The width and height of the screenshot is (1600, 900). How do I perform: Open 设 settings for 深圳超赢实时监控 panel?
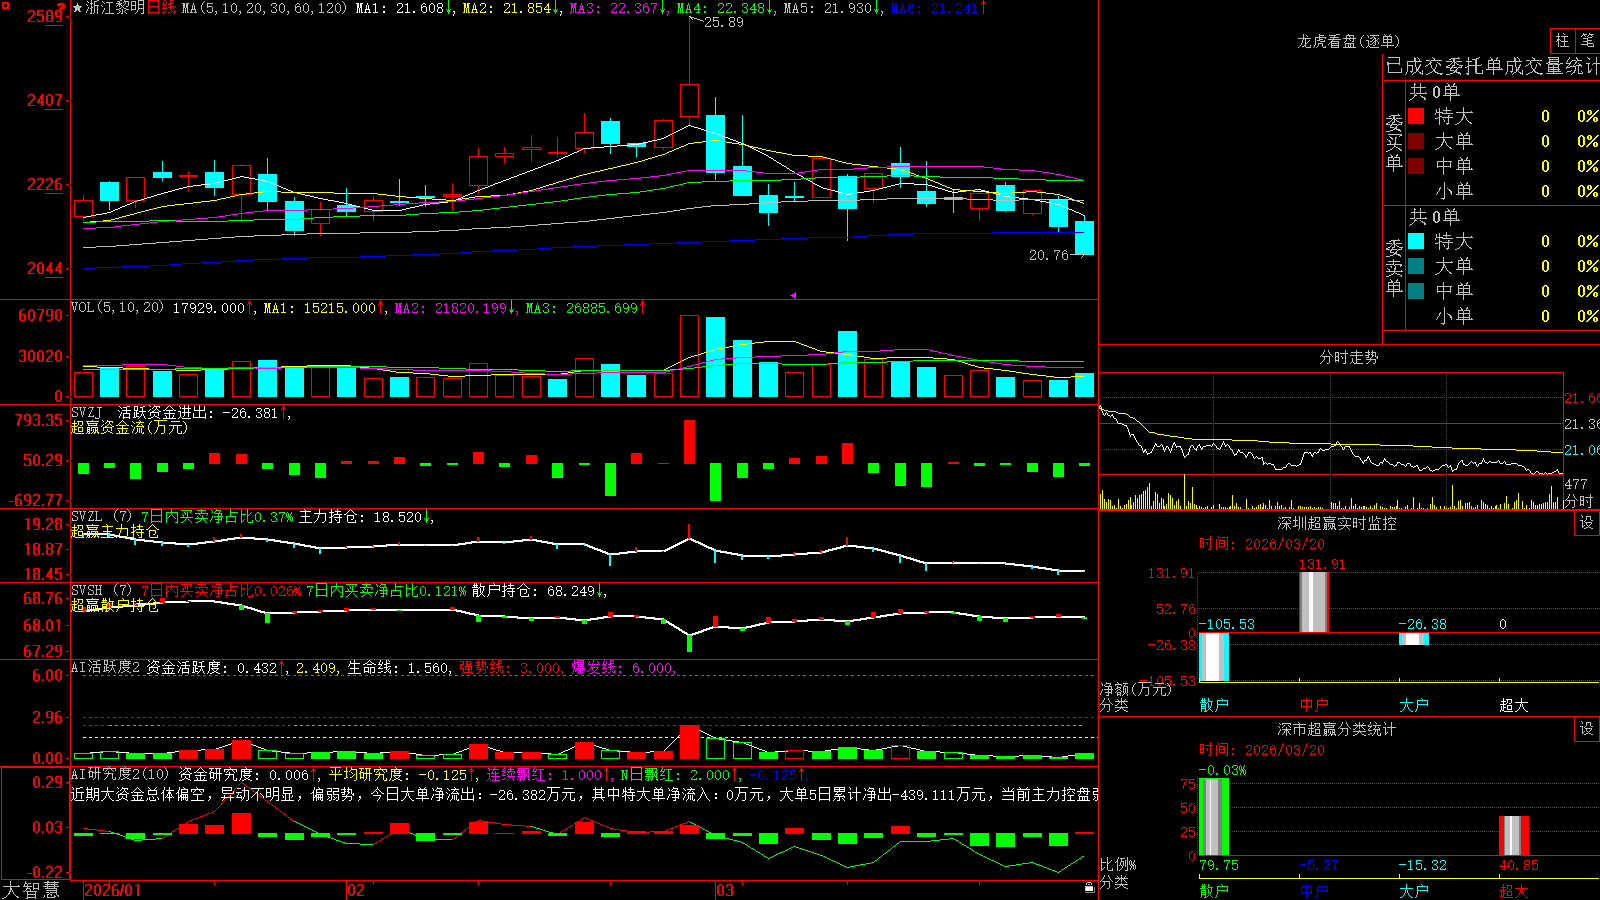pos(1587,523)
